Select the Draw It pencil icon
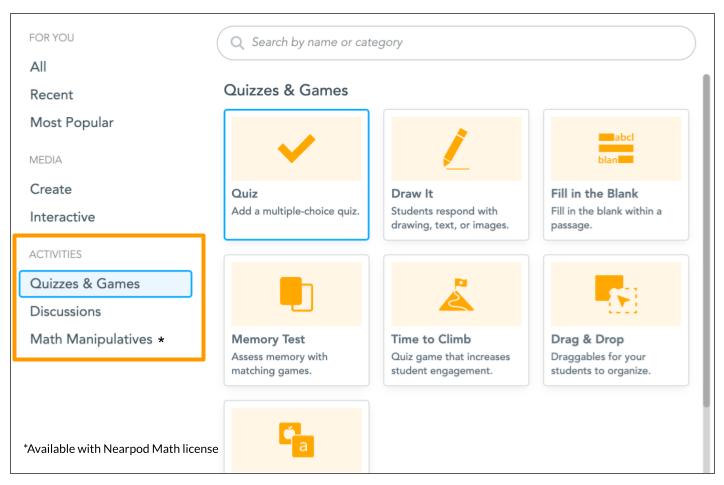This screenshot has width=724, height=485. [x=456, y=149]
